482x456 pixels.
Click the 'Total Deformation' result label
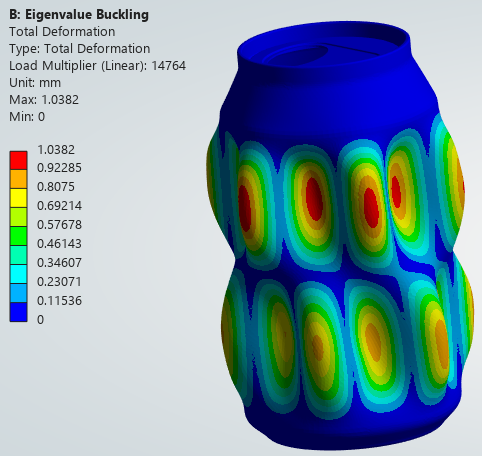(62, 32)
